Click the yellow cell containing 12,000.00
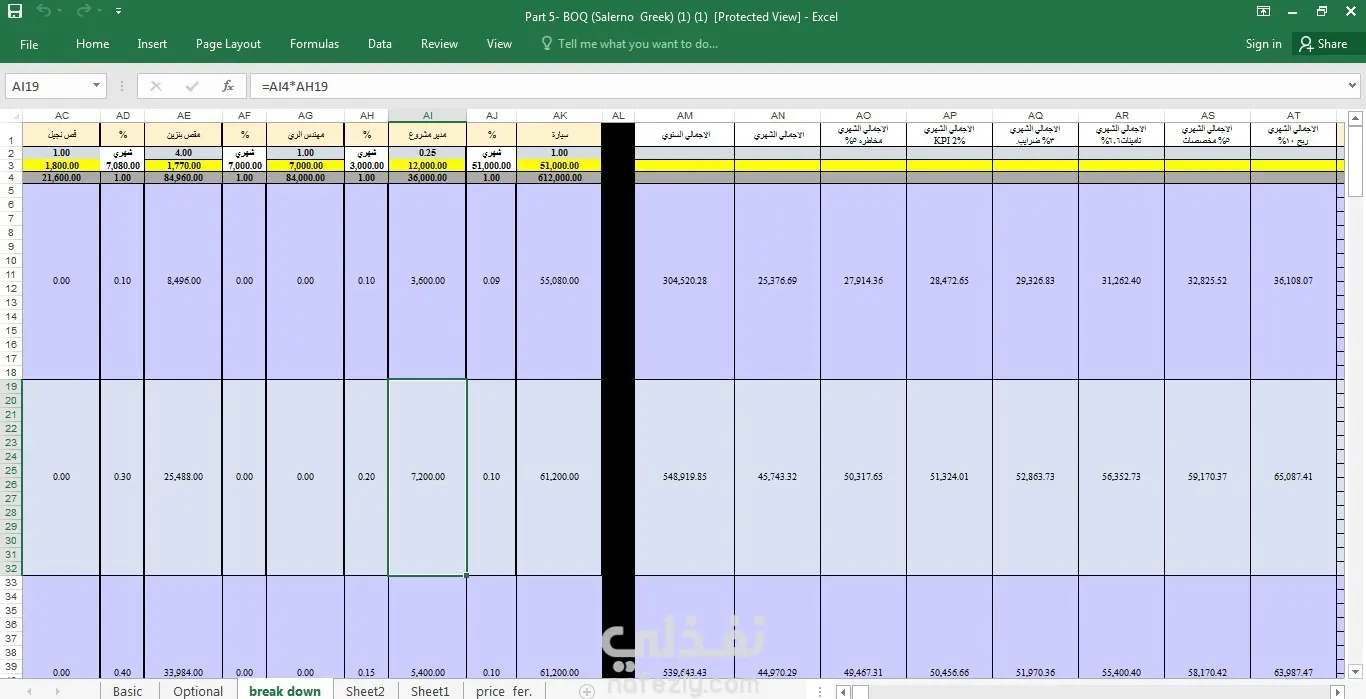This screenshot has height=699, width=1366. (427, 166)
